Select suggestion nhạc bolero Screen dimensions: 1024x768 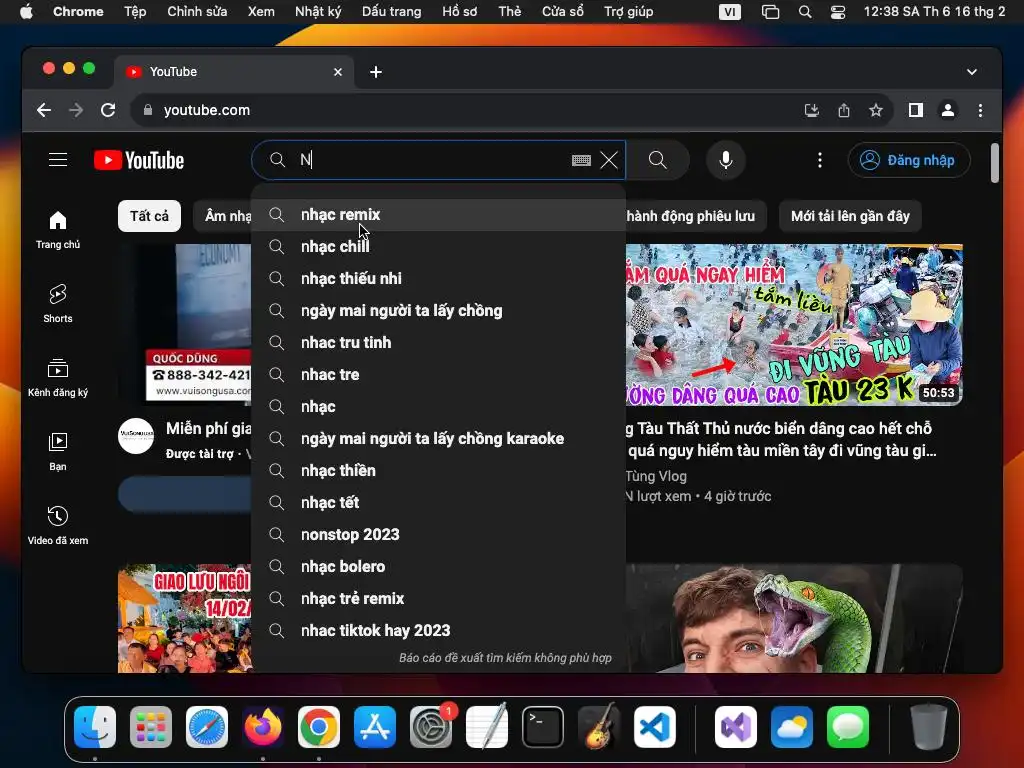438,567
